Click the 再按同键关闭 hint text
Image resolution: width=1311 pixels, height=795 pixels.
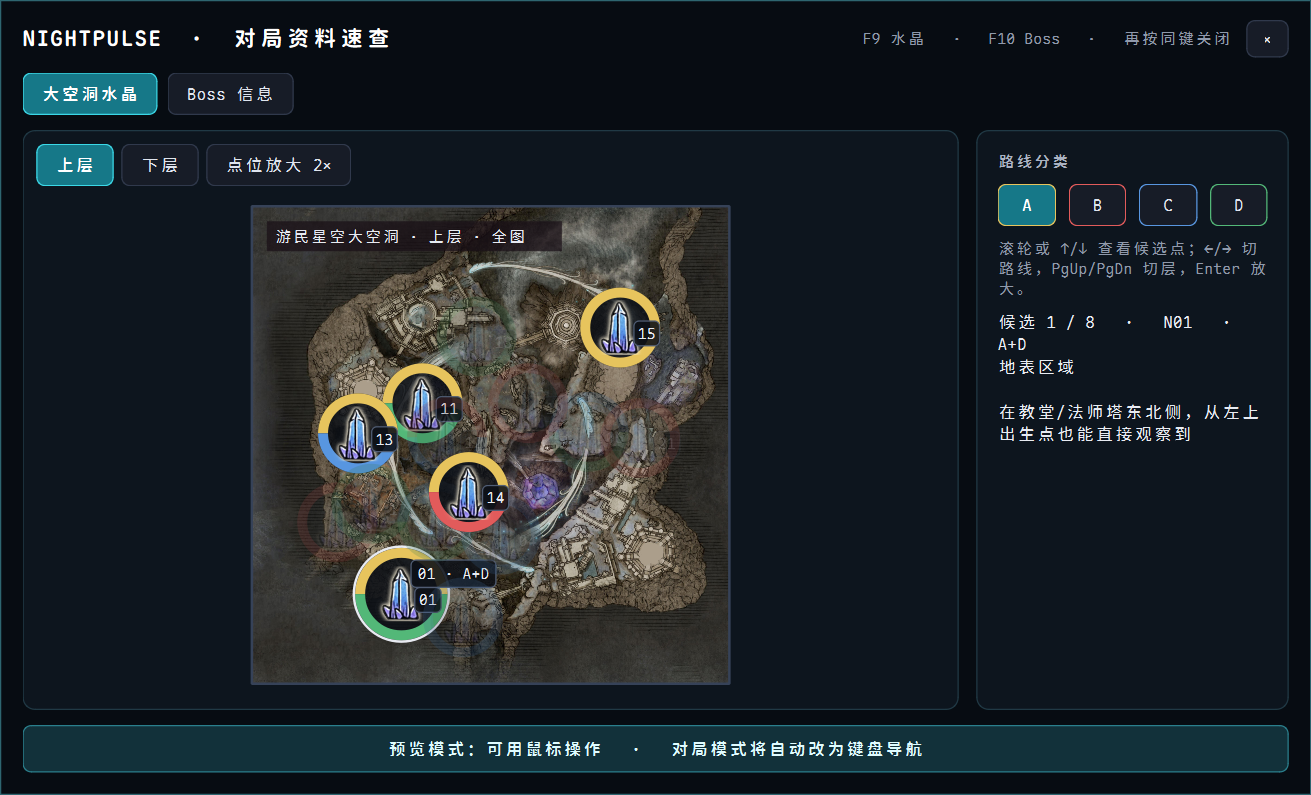click(1179, 39)
